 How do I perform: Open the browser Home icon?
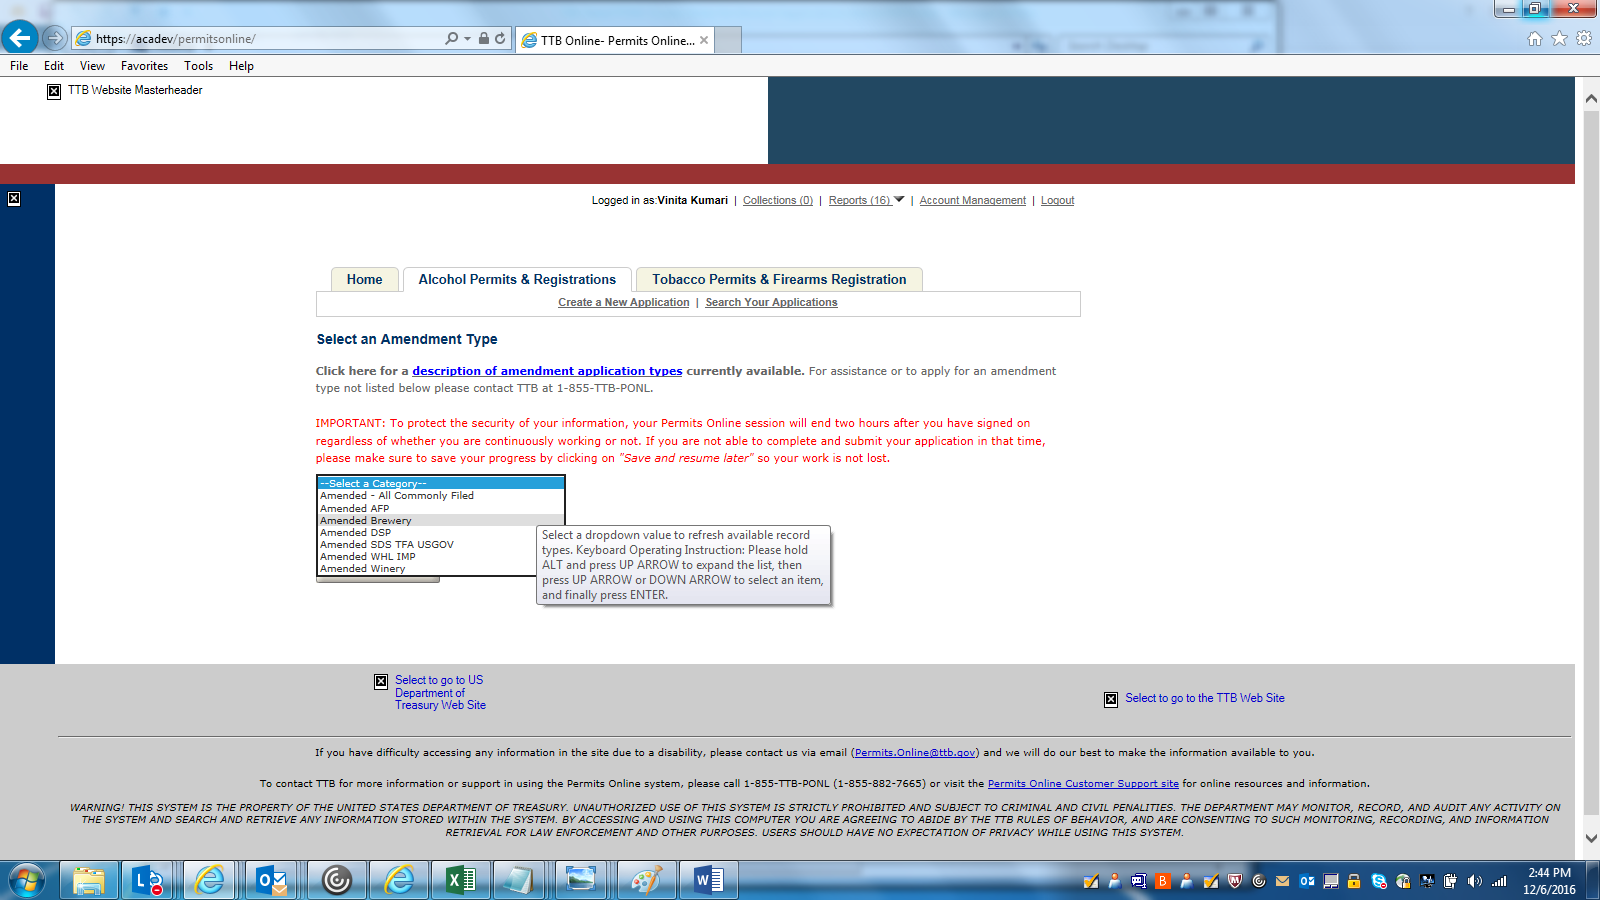(x=1535, y=39)
